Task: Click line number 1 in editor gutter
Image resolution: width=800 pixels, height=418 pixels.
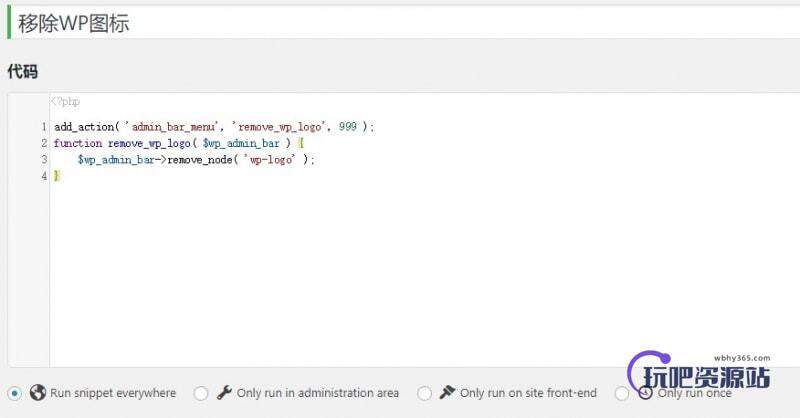Action: pyautogui.click(x=44, y=127)
